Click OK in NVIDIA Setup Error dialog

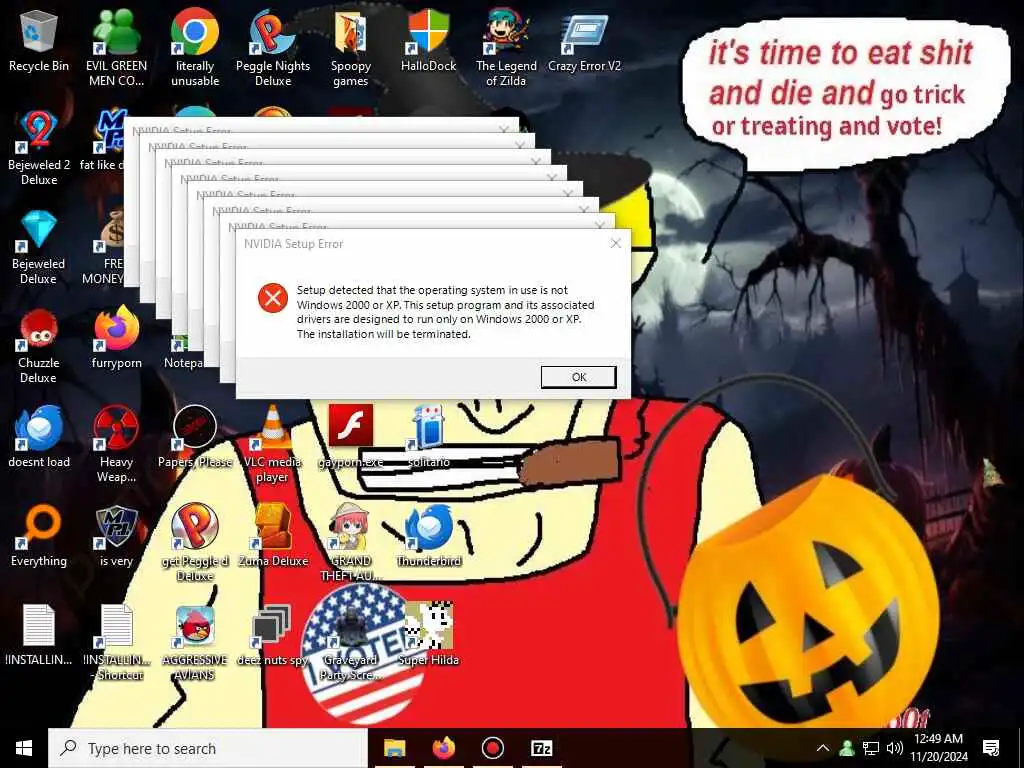click(x=579, y=377)
